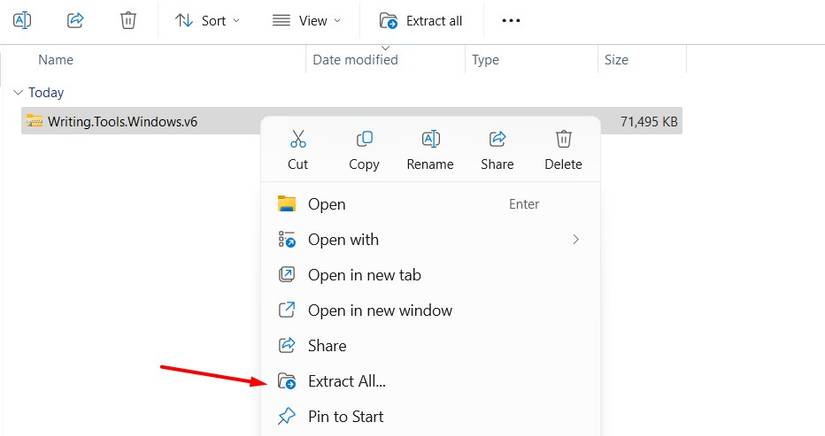Click the Date modified column header
Viewport: 825px width, 436px height.
point(355,59)
